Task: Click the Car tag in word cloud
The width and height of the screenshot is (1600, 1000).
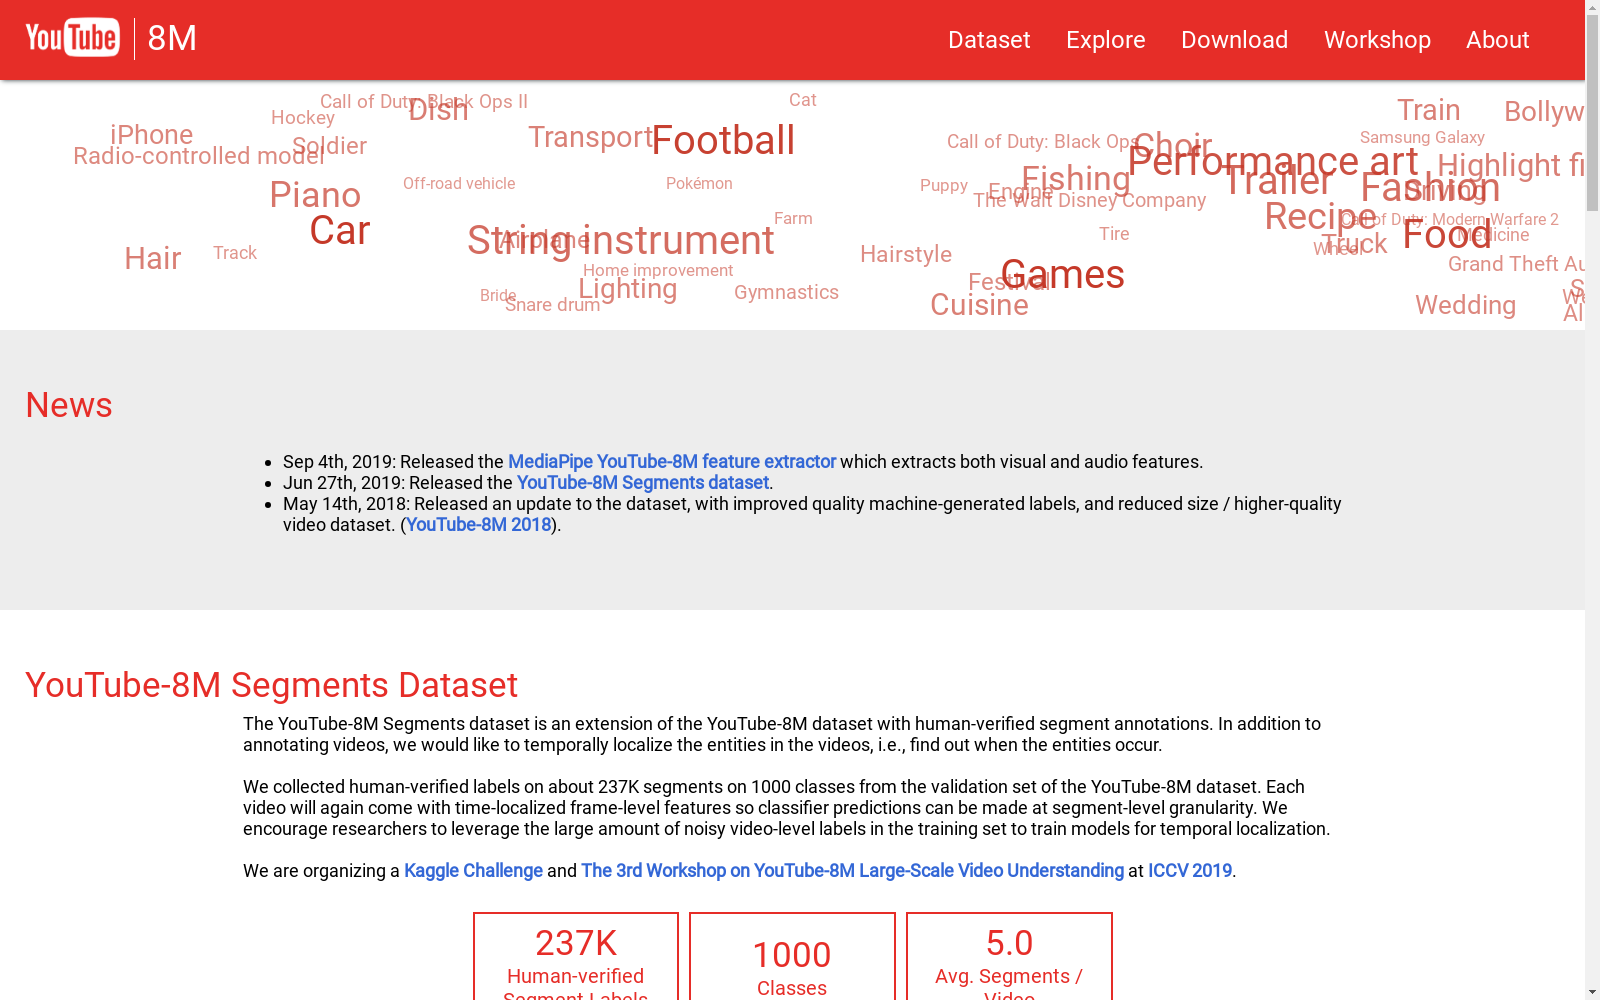Action: coord(340,231)
